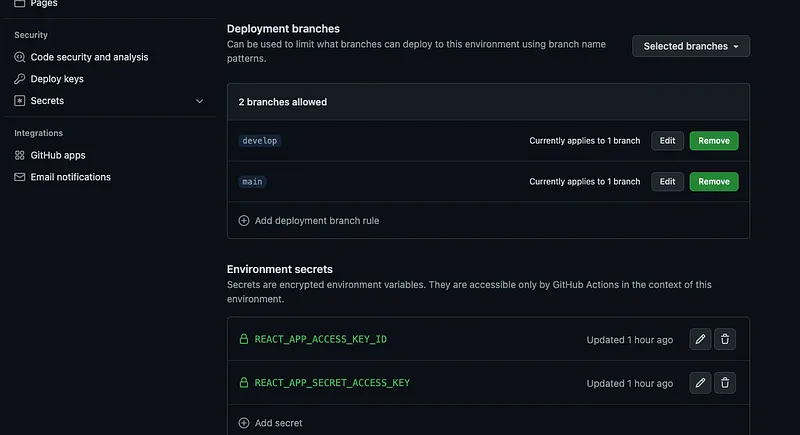This screenshot has height=435, width=800.
Task: Click the GitHub apps grid icon
Action: (19, 155)
